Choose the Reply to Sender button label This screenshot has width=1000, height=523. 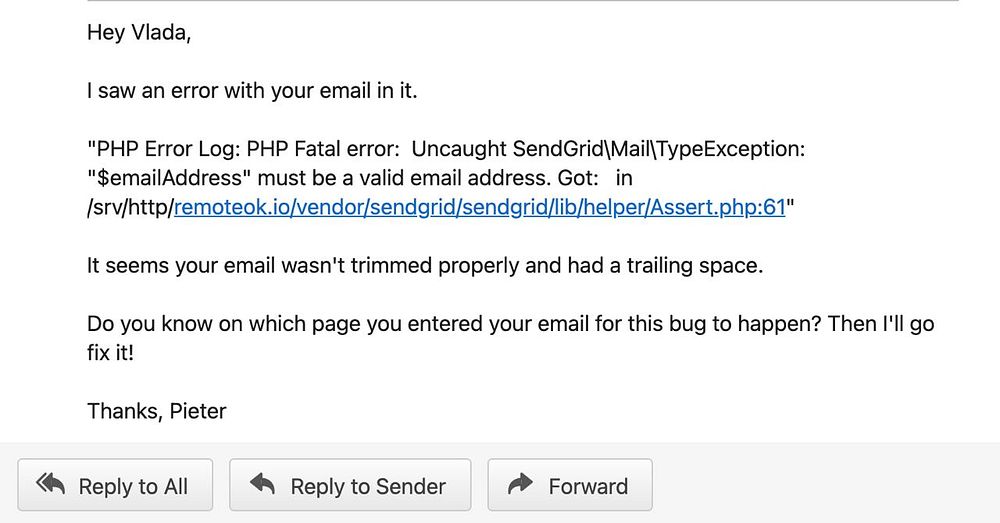click(x=368, y=487)
